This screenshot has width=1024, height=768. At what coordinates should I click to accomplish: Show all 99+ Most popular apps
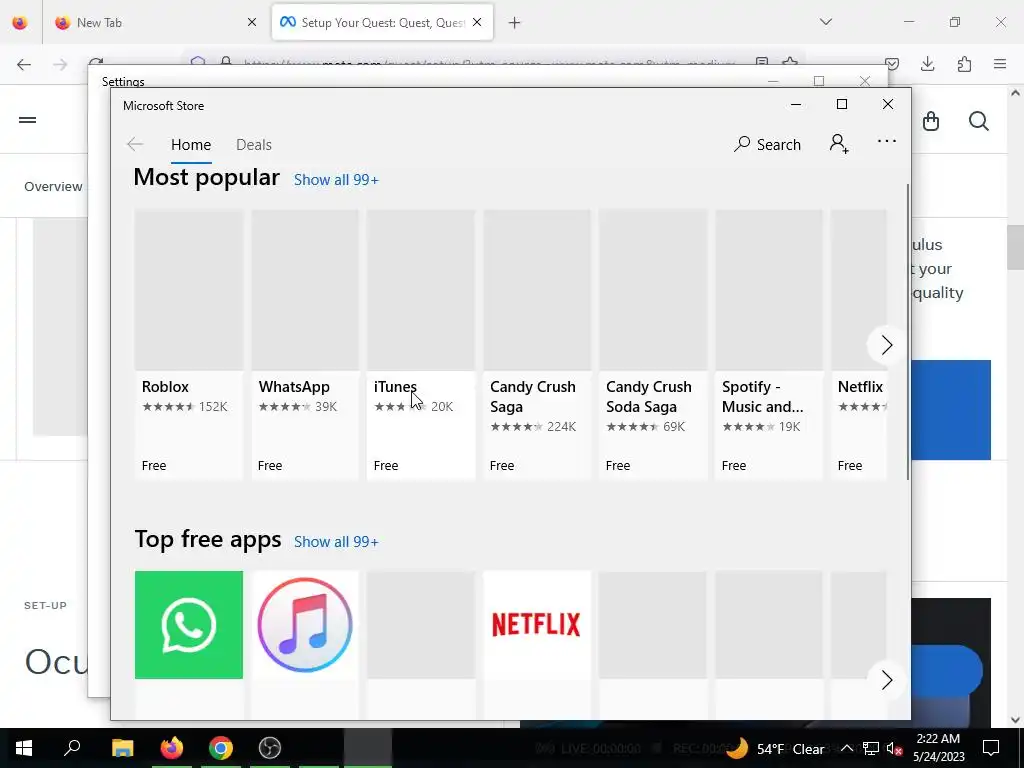pos(336,180)
